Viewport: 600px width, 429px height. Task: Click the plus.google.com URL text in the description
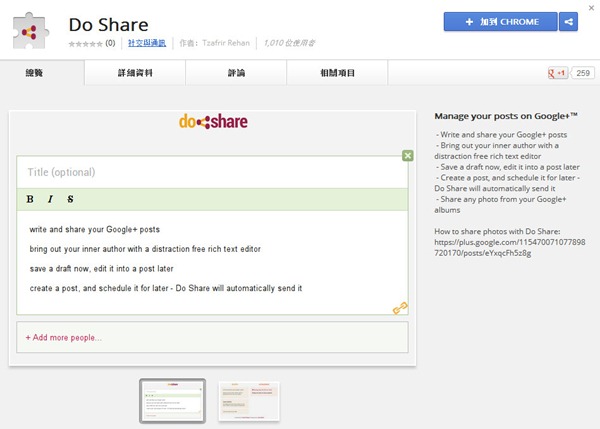coord(510,247)
